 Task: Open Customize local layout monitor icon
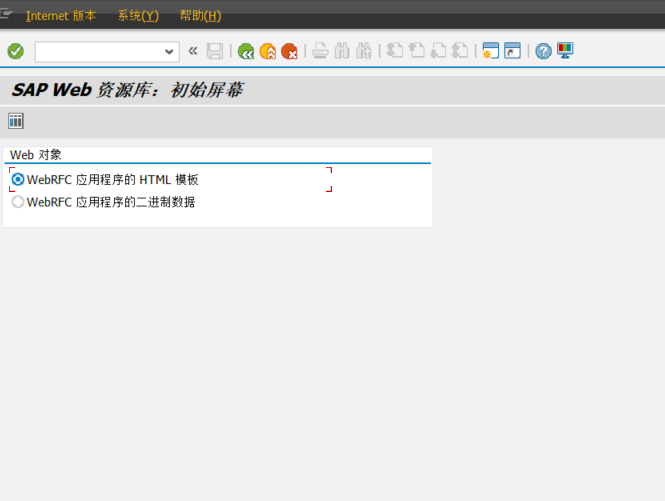[565, 51]
